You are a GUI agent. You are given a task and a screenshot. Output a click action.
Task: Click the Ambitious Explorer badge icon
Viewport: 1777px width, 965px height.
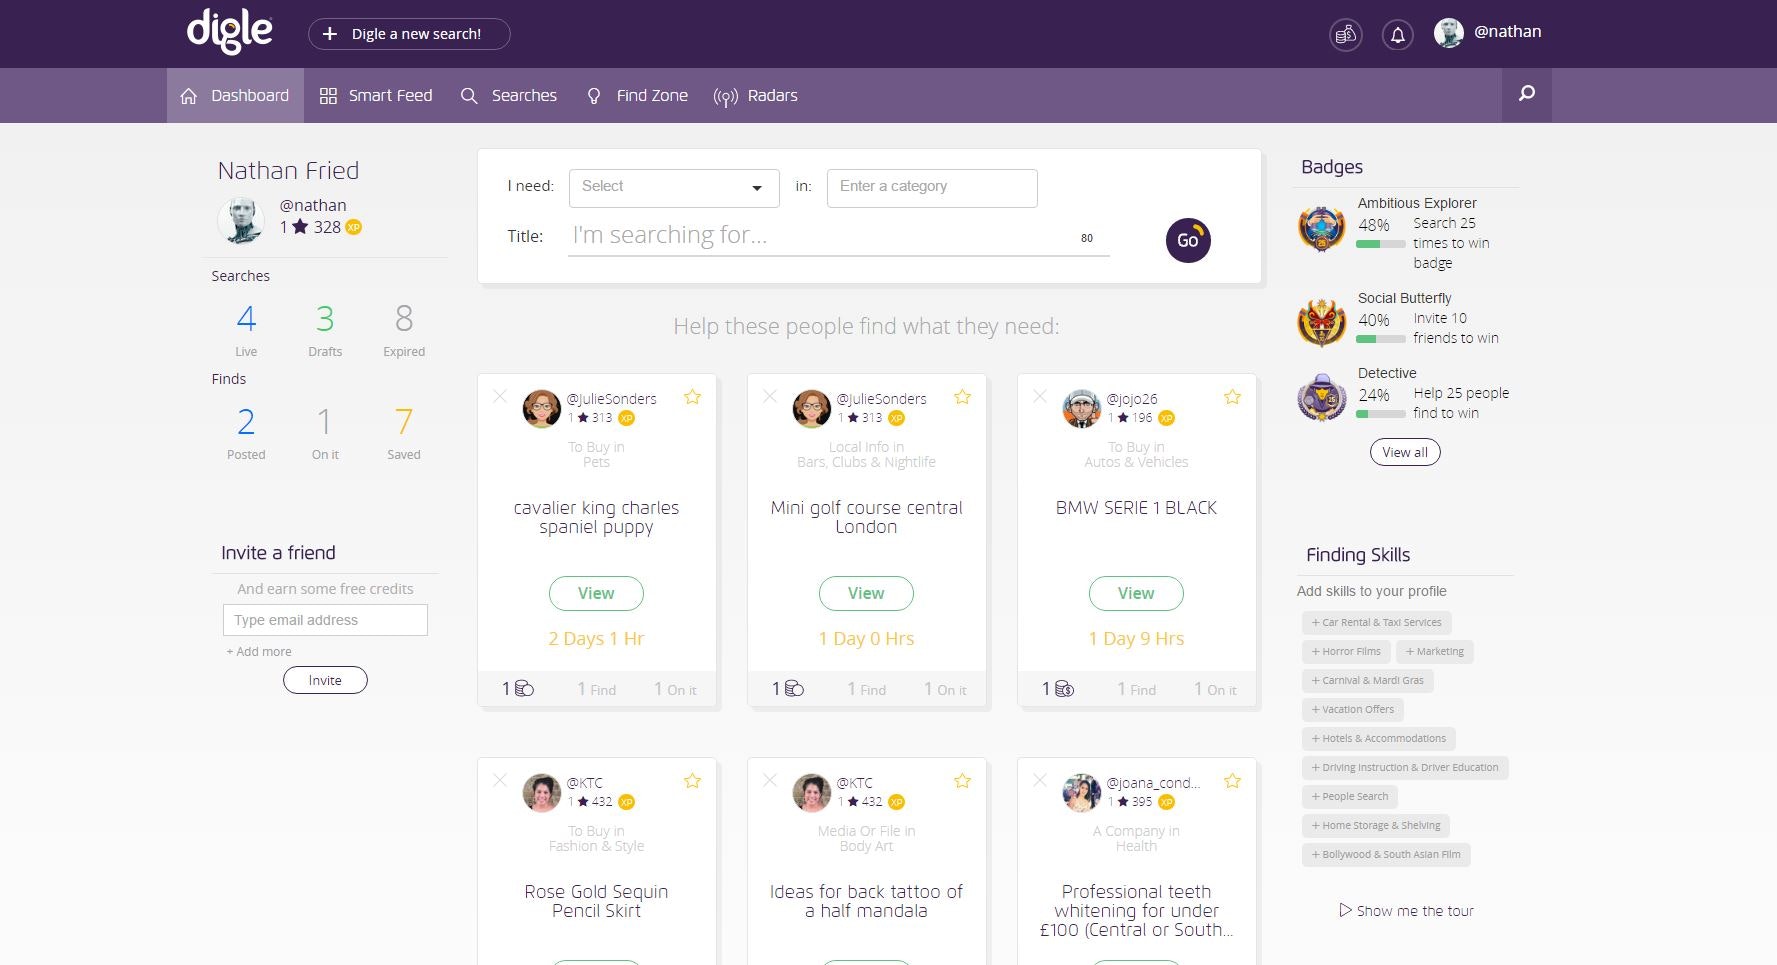click(x=1321, y=228)
